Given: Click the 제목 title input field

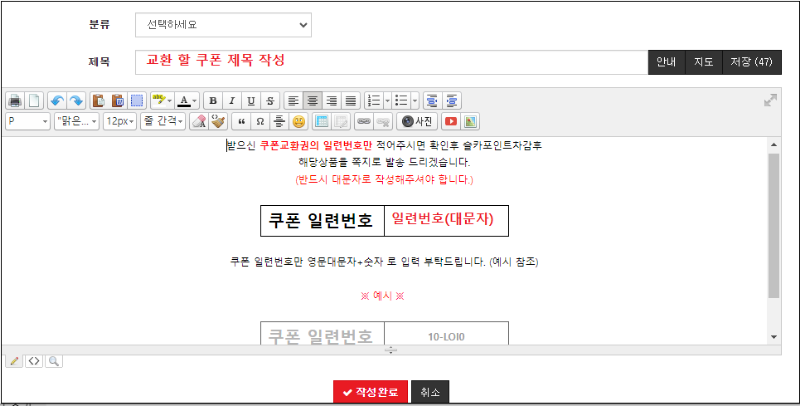Looking at the screenshot, I should click(392, 62).
